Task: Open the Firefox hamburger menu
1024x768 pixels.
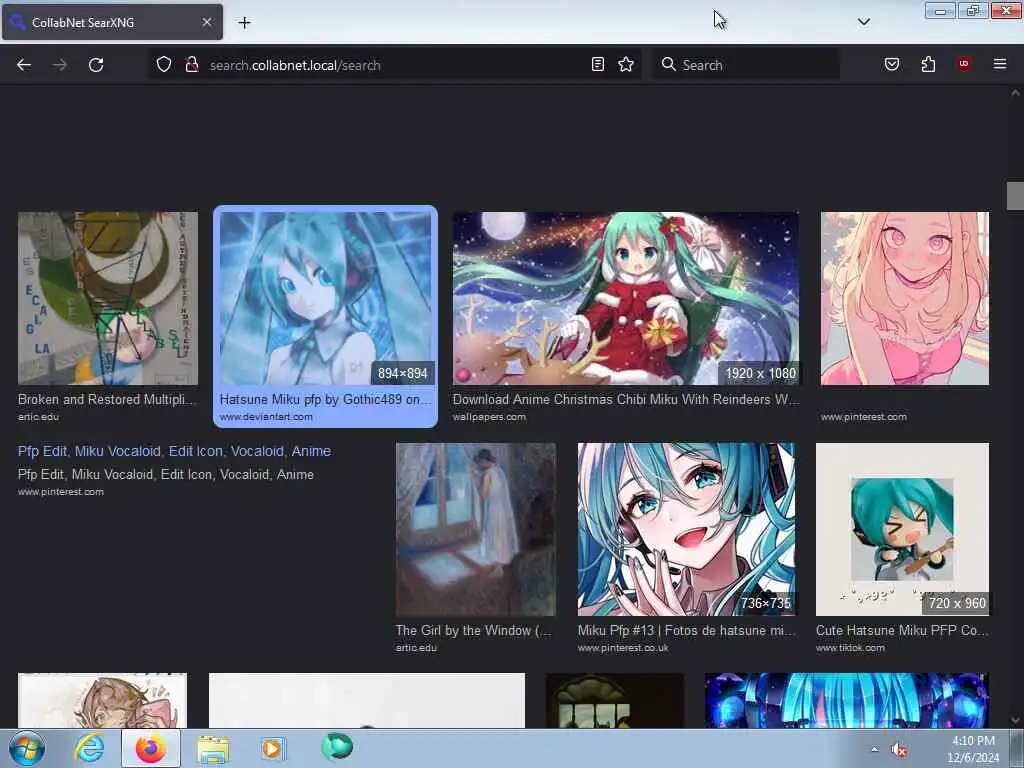Action: pos(999,64)
